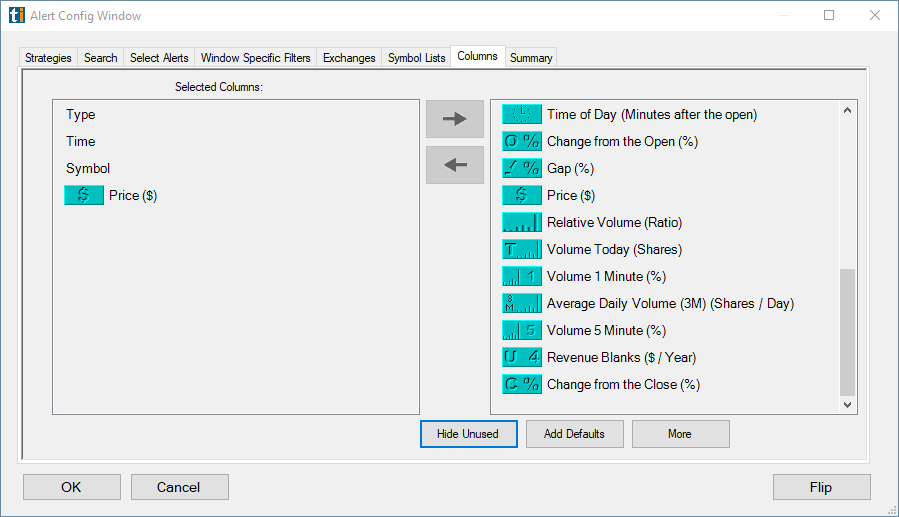Image resolution: width=899 pixels, height=517 pixels.
Task: Close the Alert Config Window
Action: click(x=874, y=15)
